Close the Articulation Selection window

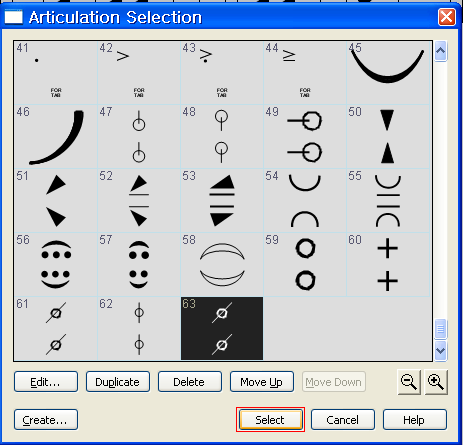coord(447,17)
